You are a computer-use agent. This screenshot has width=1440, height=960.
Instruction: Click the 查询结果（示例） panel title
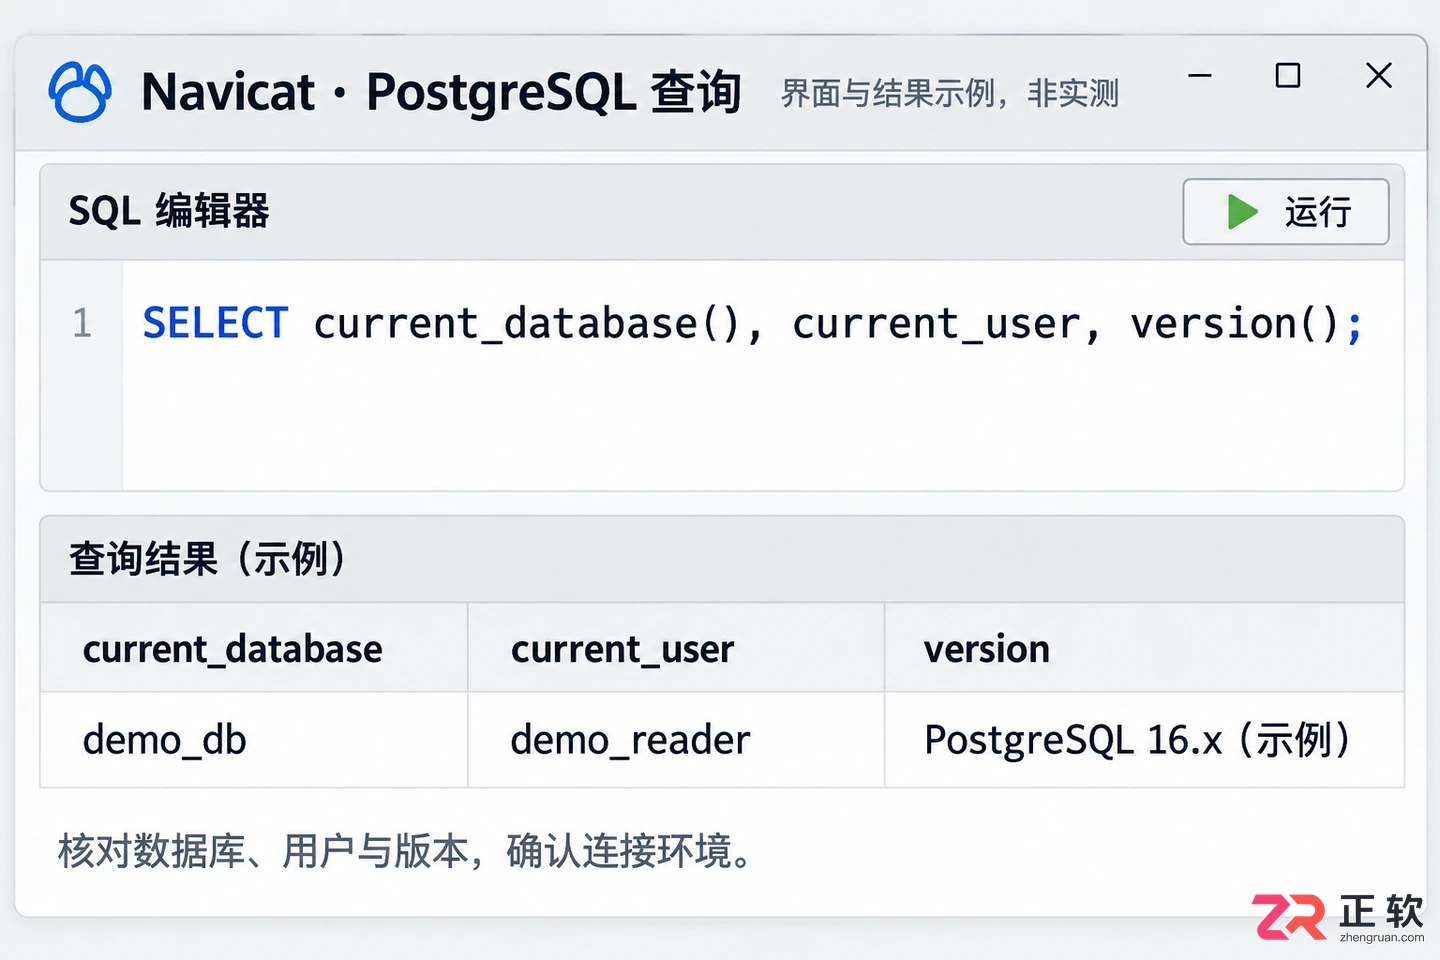tap(208, 558)
